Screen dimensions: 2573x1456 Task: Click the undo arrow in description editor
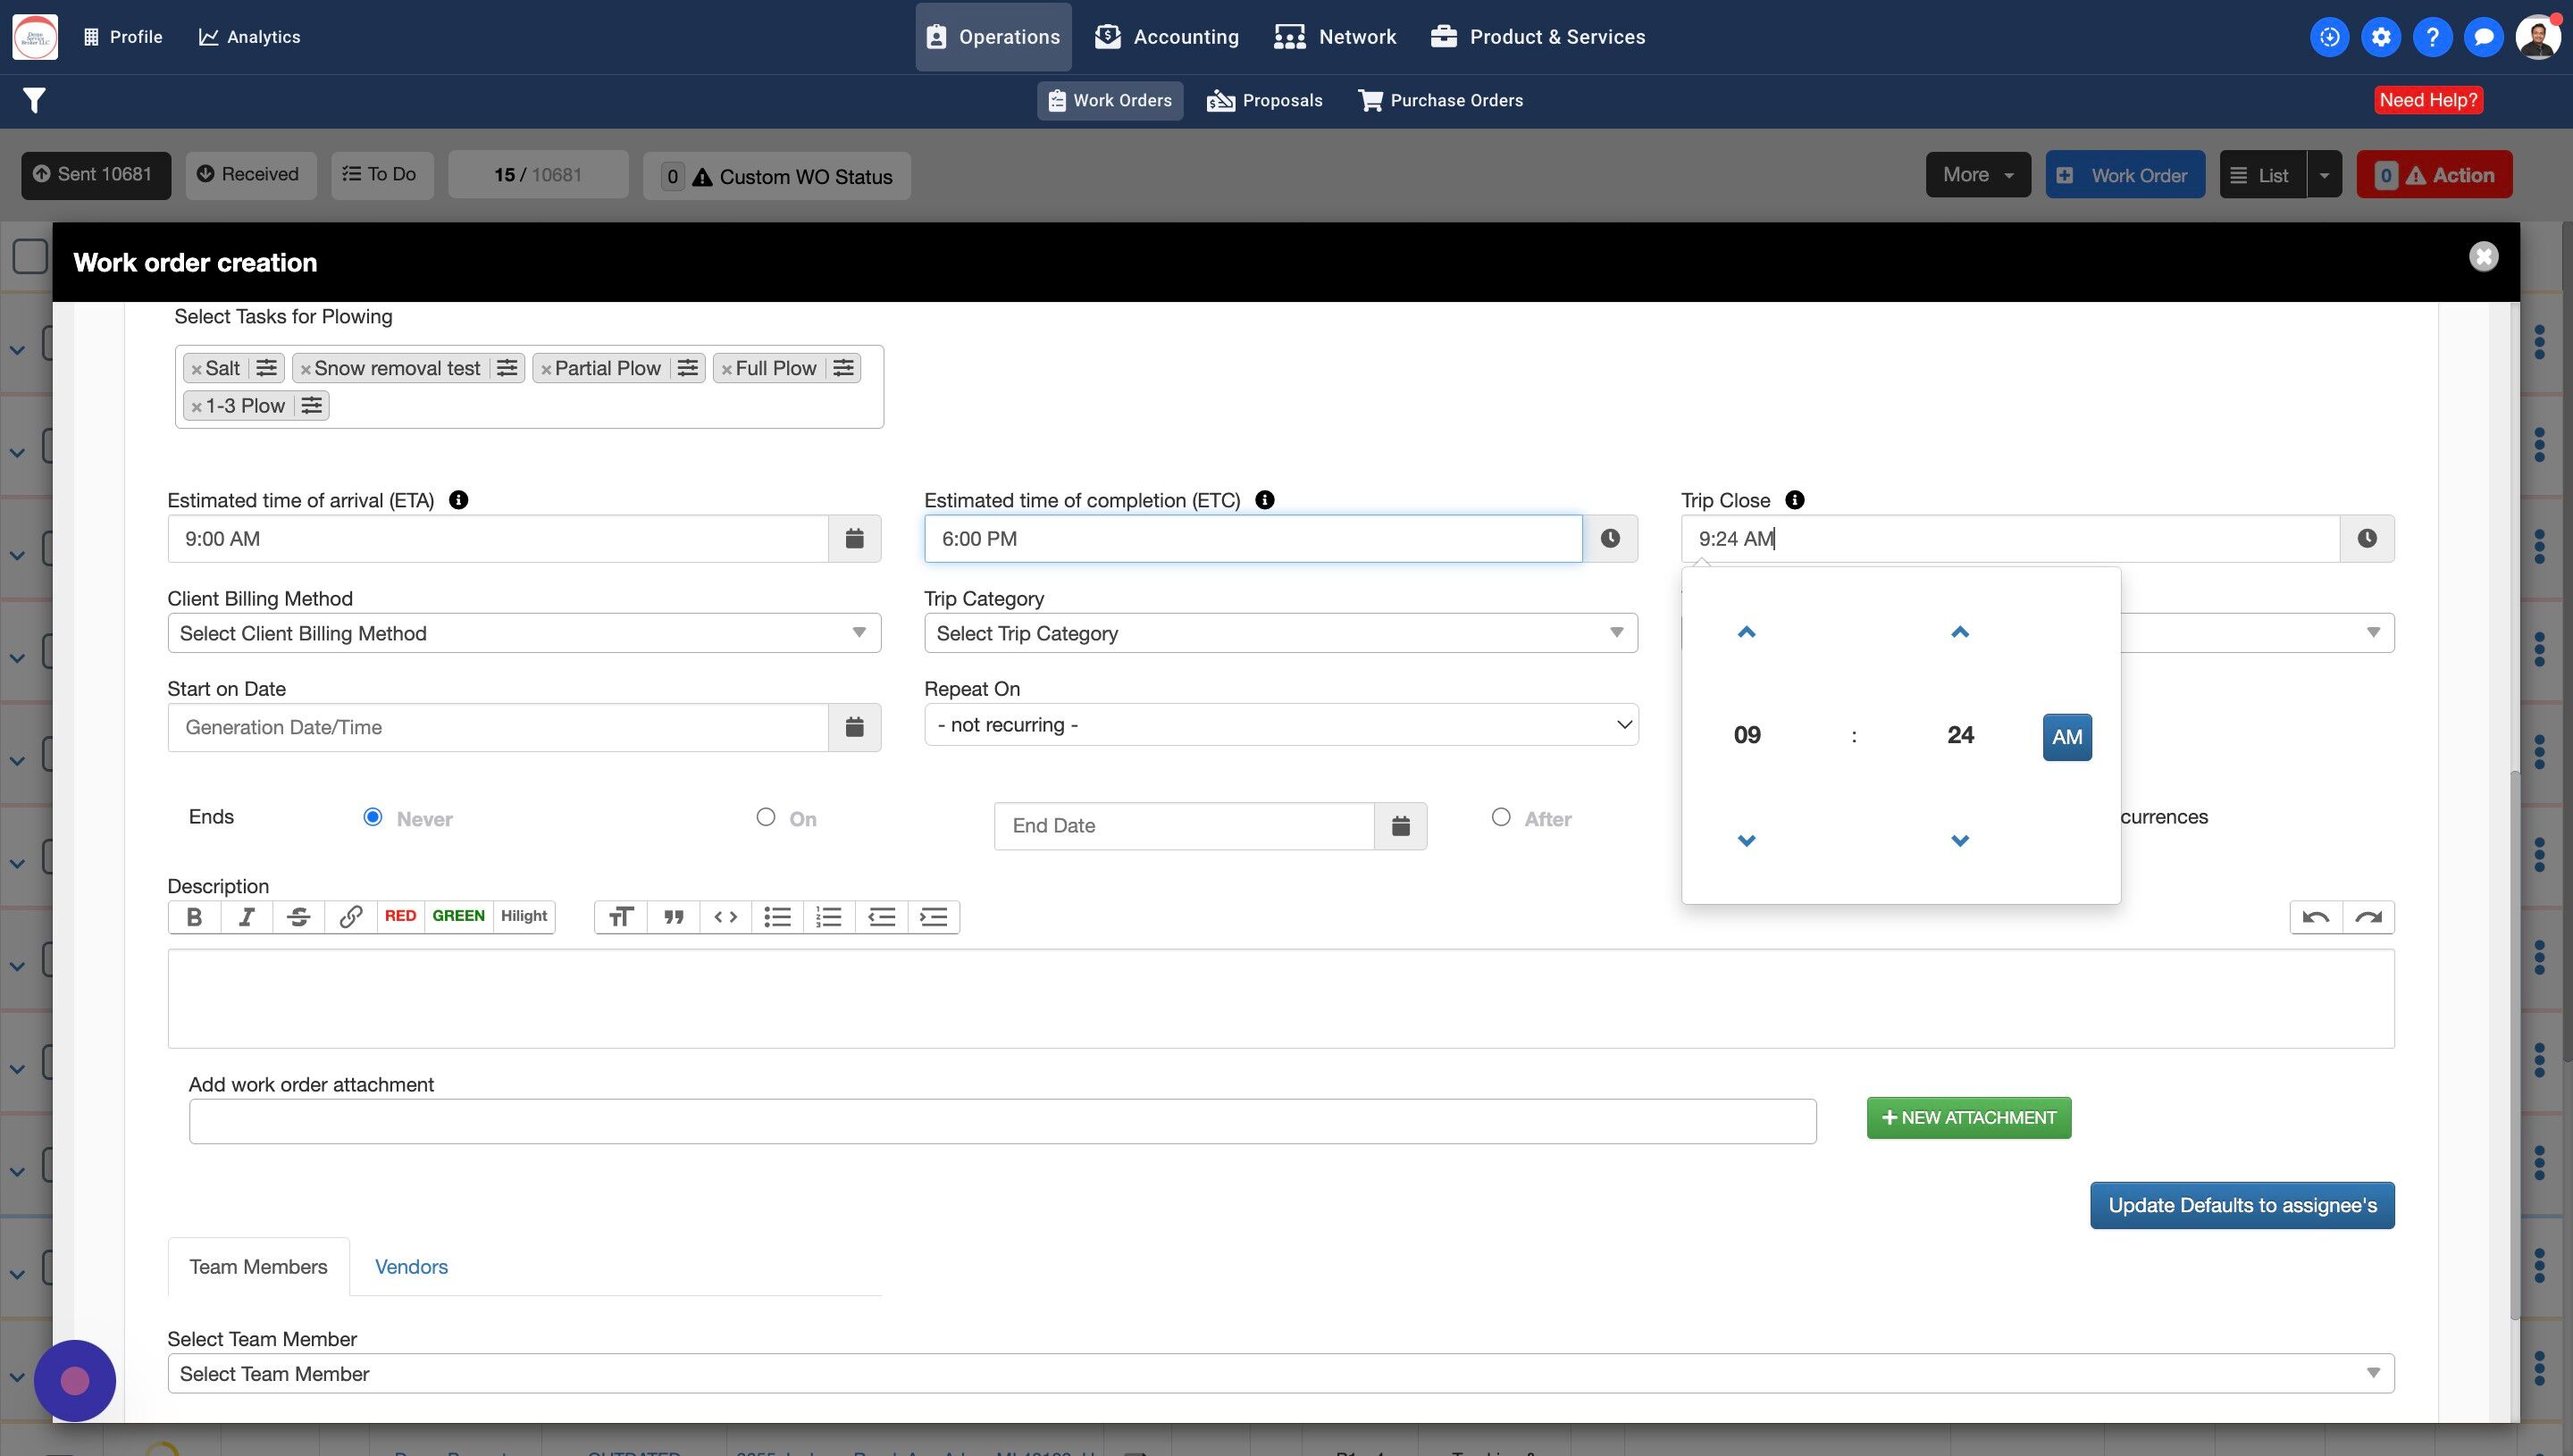pos(2315,917)
